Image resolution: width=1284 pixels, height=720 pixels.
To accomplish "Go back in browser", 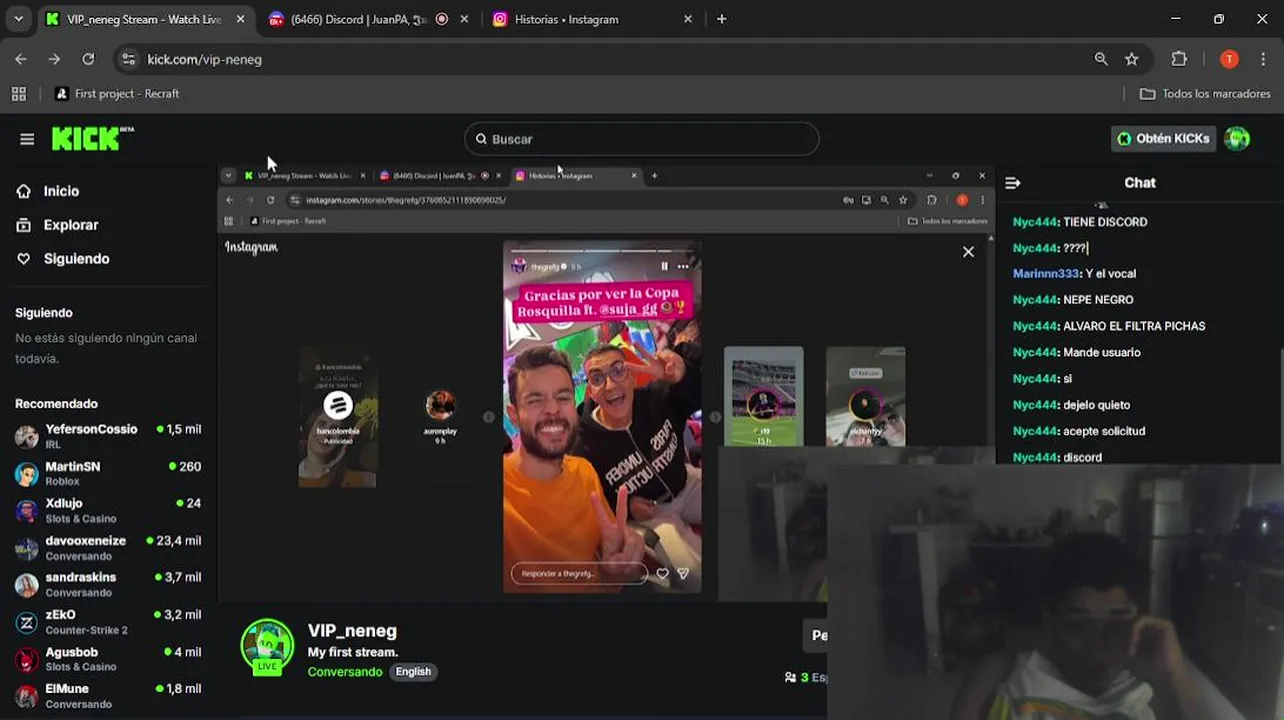I will [x=21, y=59].
